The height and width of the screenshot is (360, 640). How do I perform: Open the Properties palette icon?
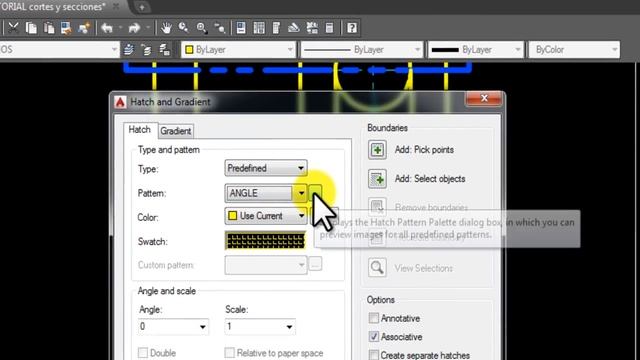(x=241, y=28)
